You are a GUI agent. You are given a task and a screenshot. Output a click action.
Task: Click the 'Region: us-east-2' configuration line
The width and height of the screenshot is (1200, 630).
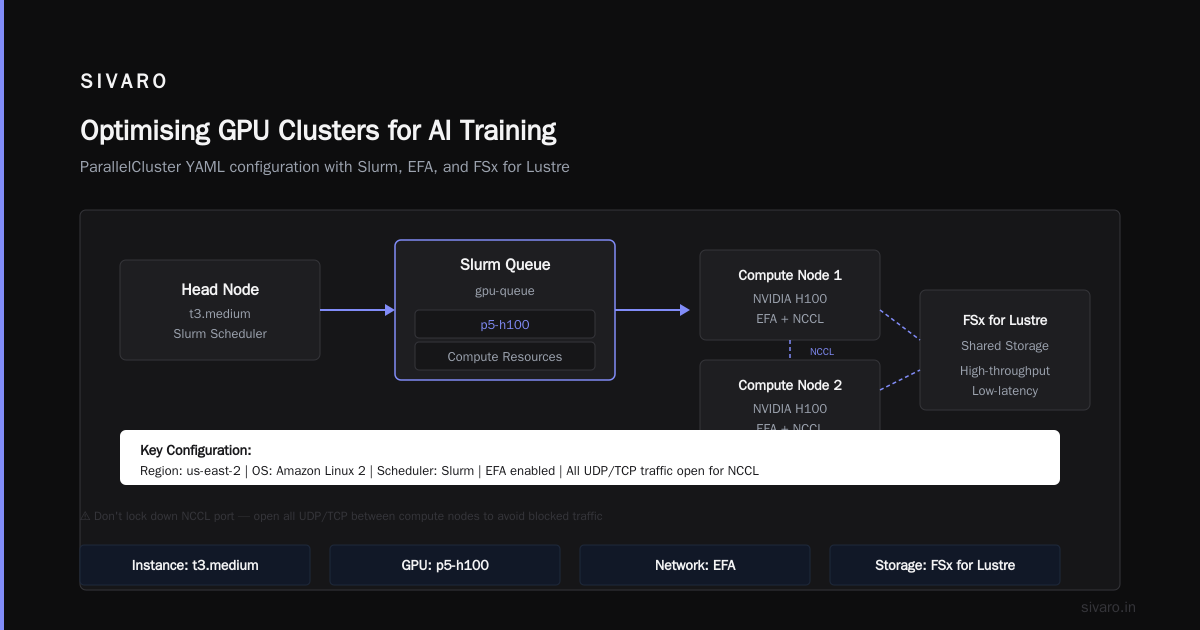[x=450, y=470]
